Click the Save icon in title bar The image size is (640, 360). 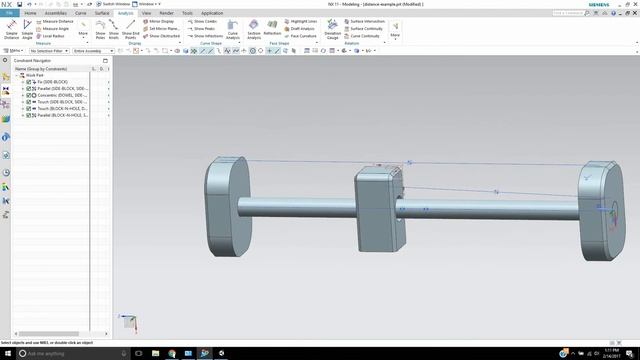pos(19,4)
